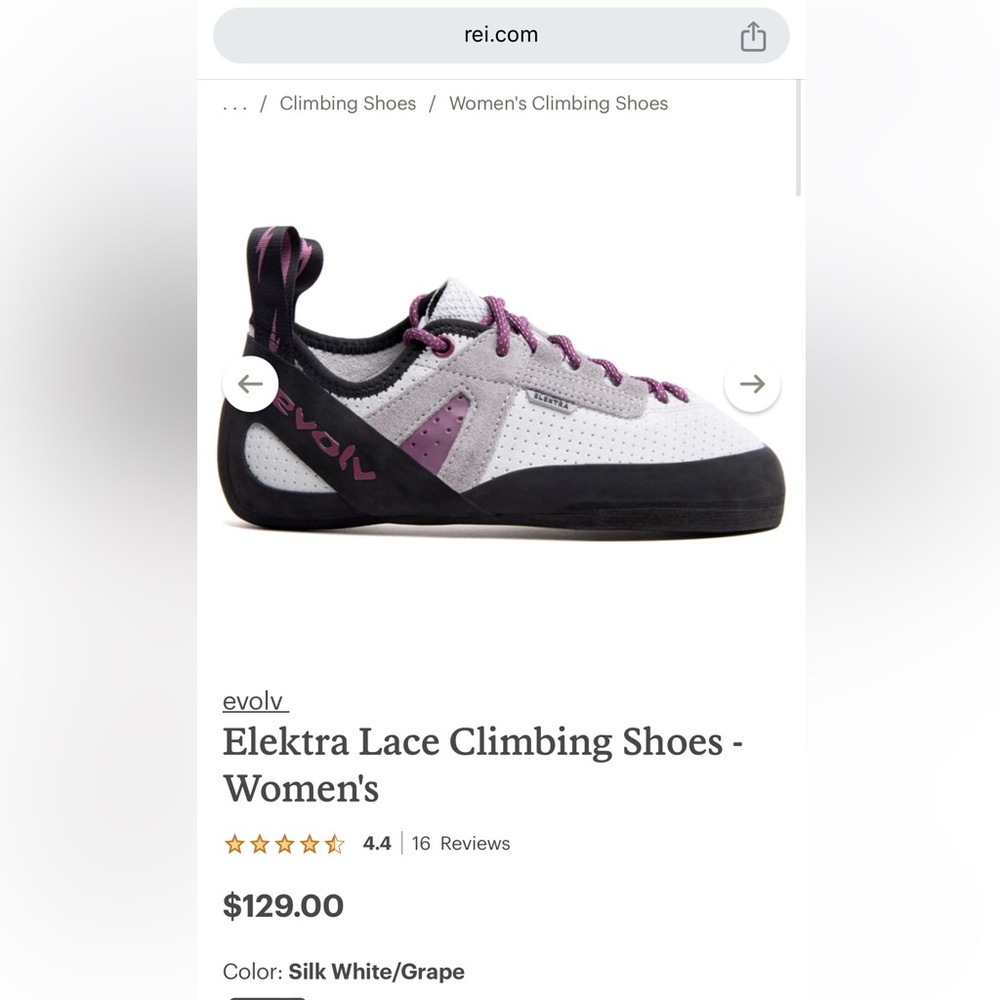The image size is (1000, 1000).
Task: Tap the 4.4 rating score
Action: pos(375,844)
